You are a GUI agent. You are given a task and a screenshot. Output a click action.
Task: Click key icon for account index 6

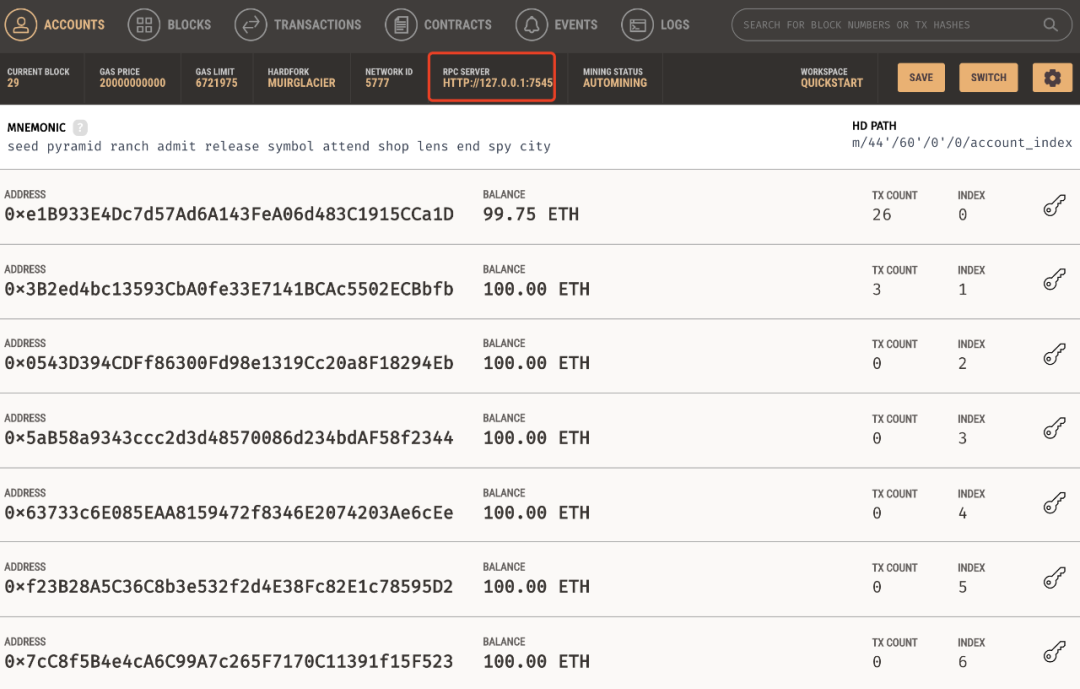1054,653
